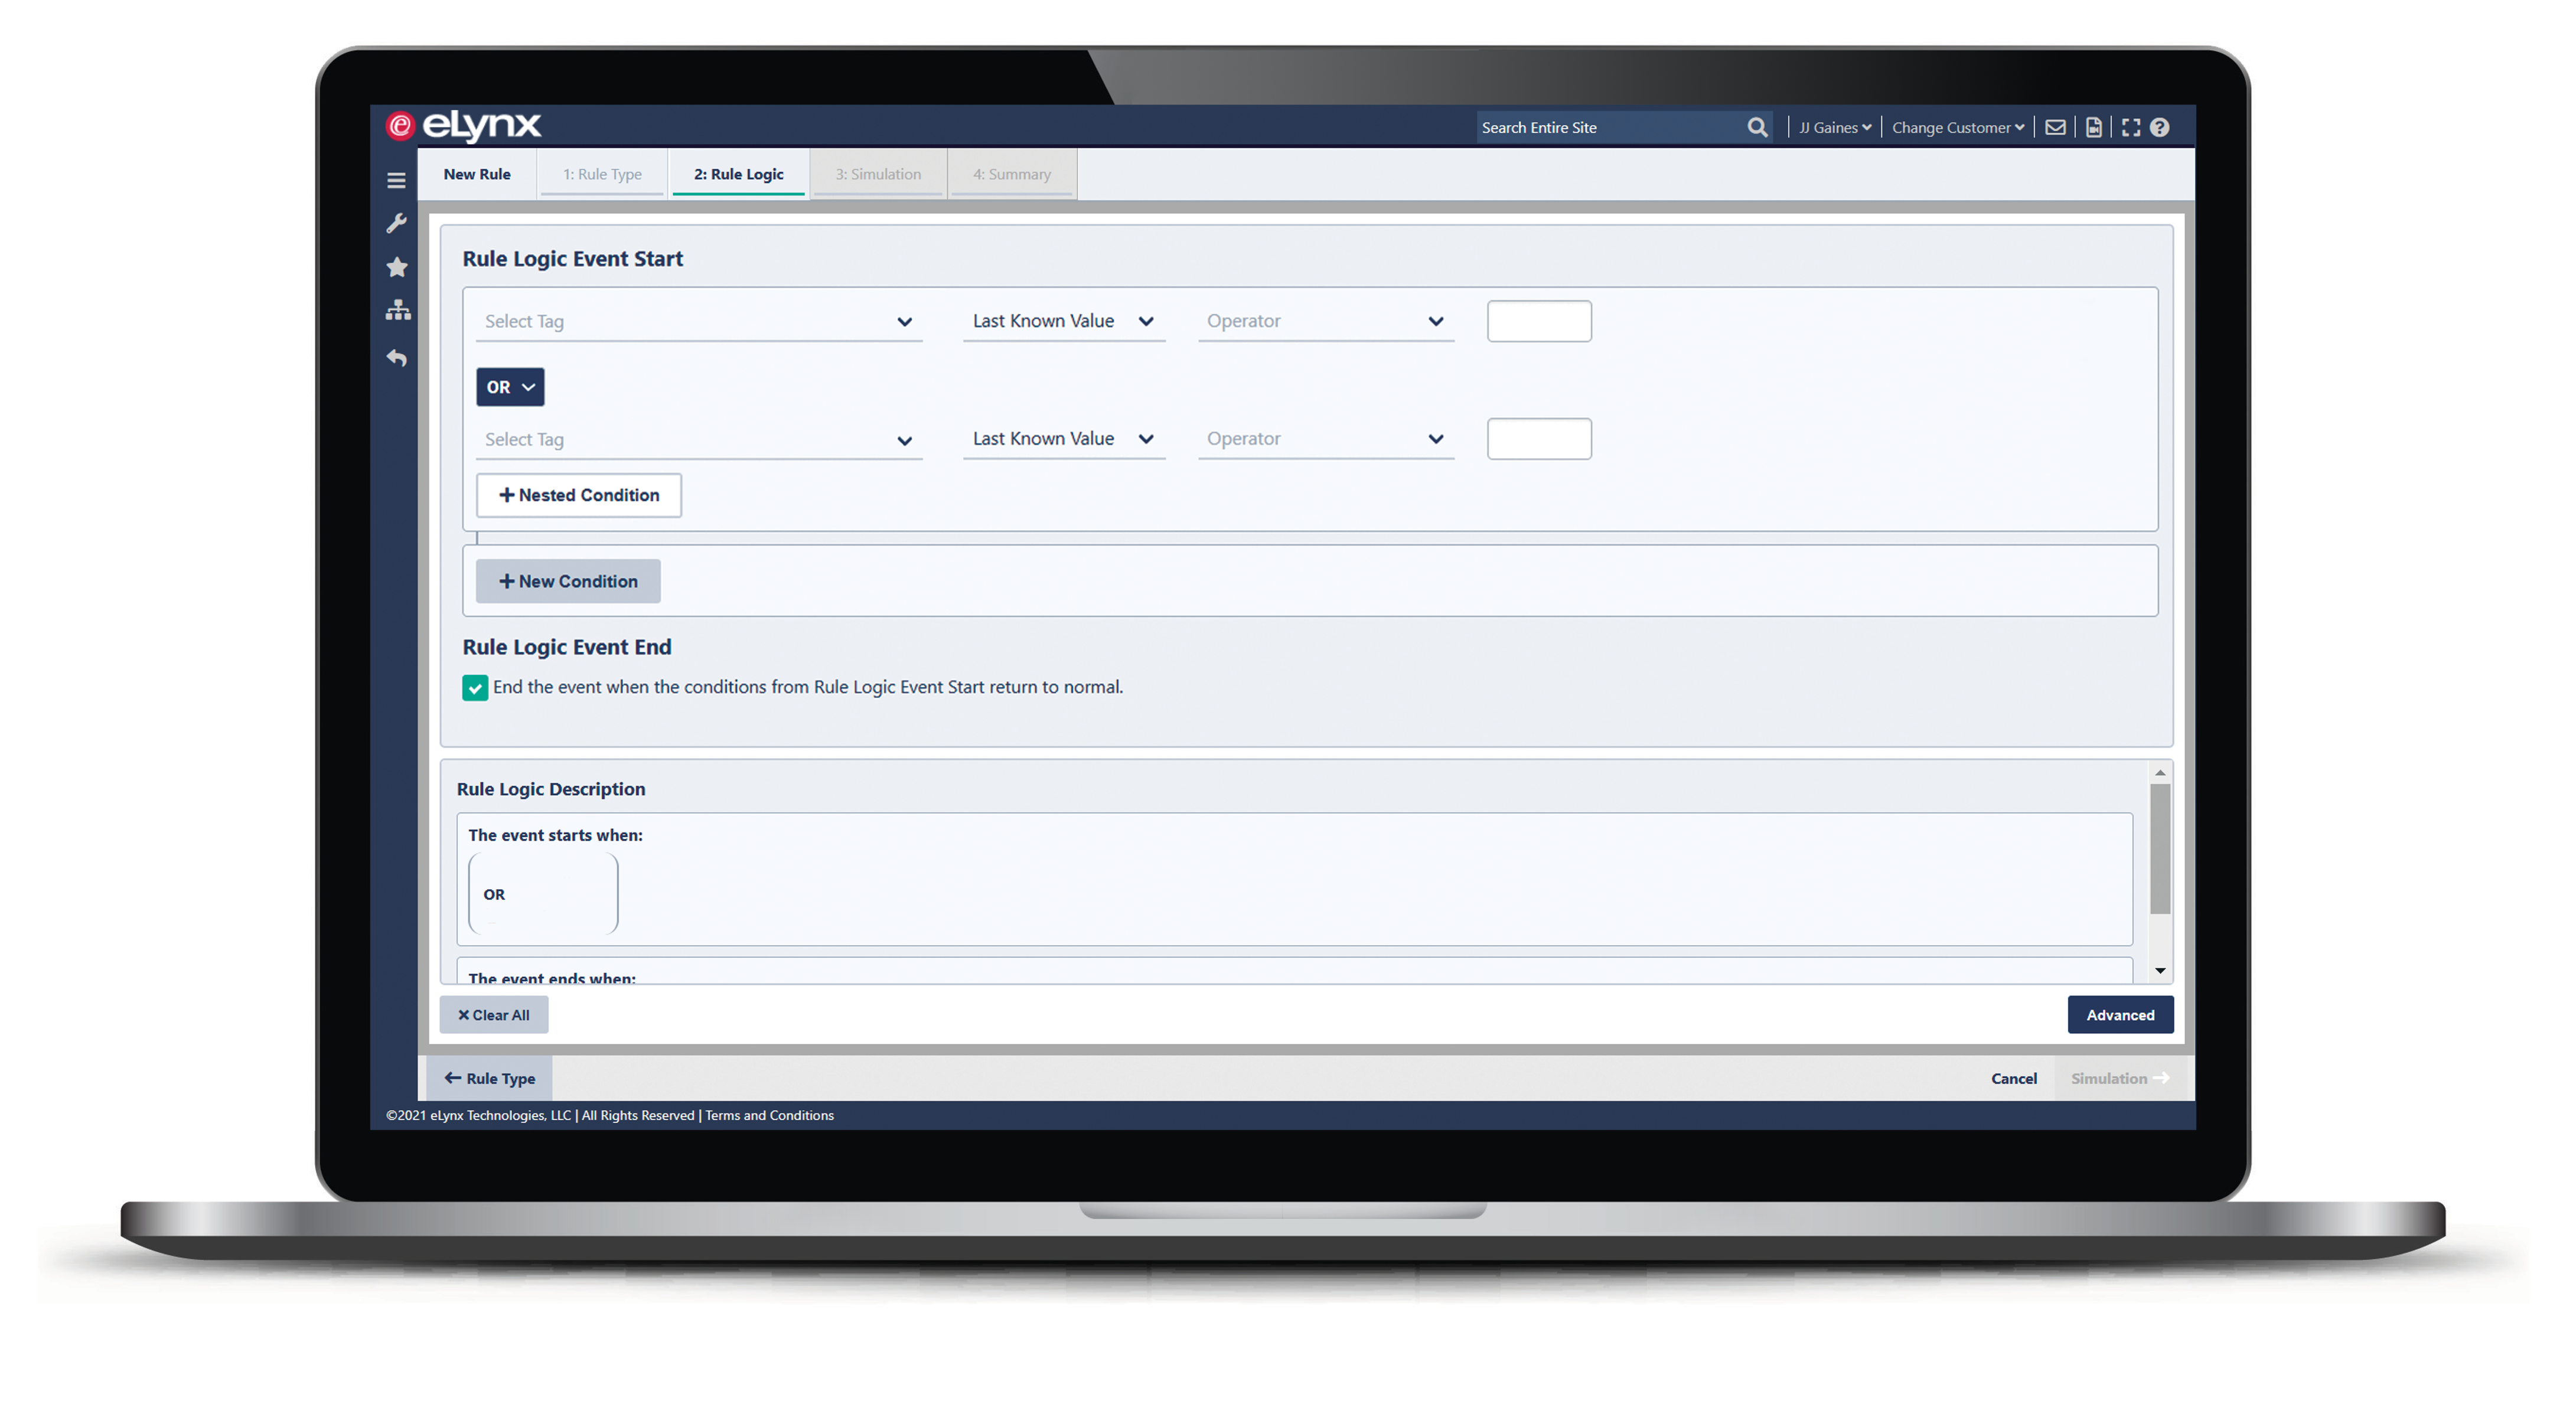The height and width of the screenshot is (1404, 2576).
Task: Click the Rule Logic Description scrollbar thumb
Action: (2160, 848)
